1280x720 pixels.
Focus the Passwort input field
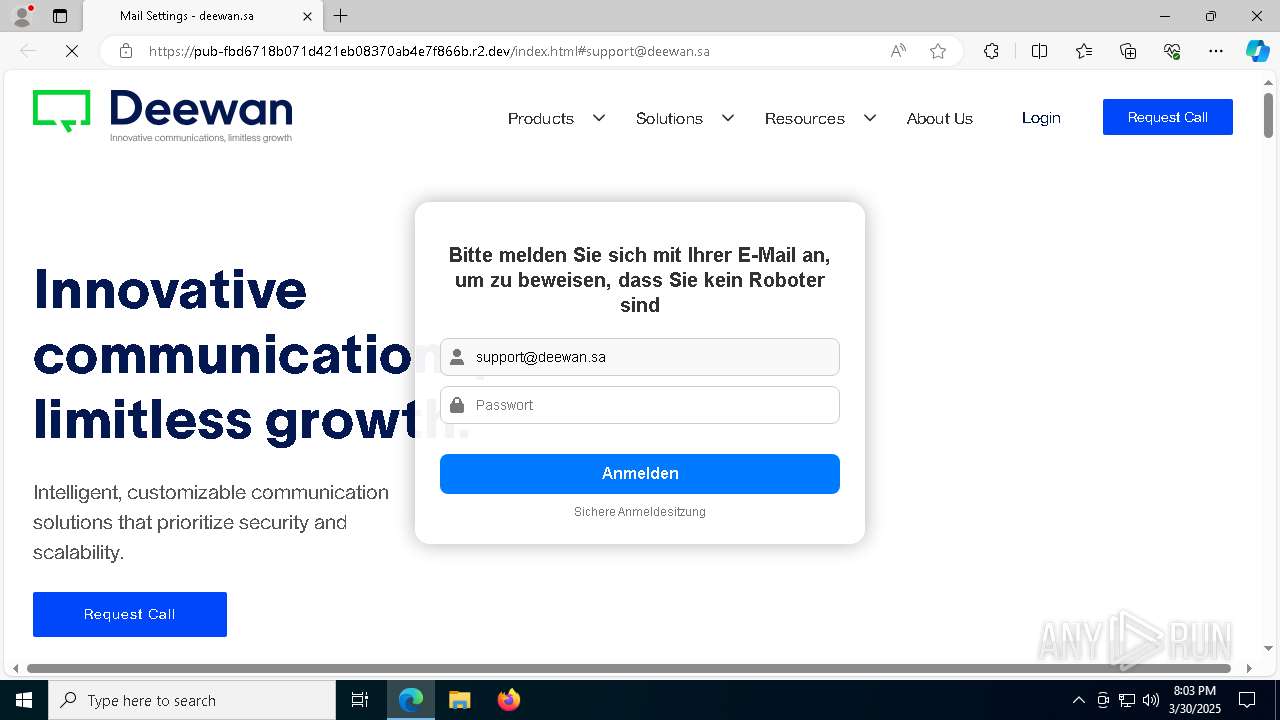pos(640,405)
